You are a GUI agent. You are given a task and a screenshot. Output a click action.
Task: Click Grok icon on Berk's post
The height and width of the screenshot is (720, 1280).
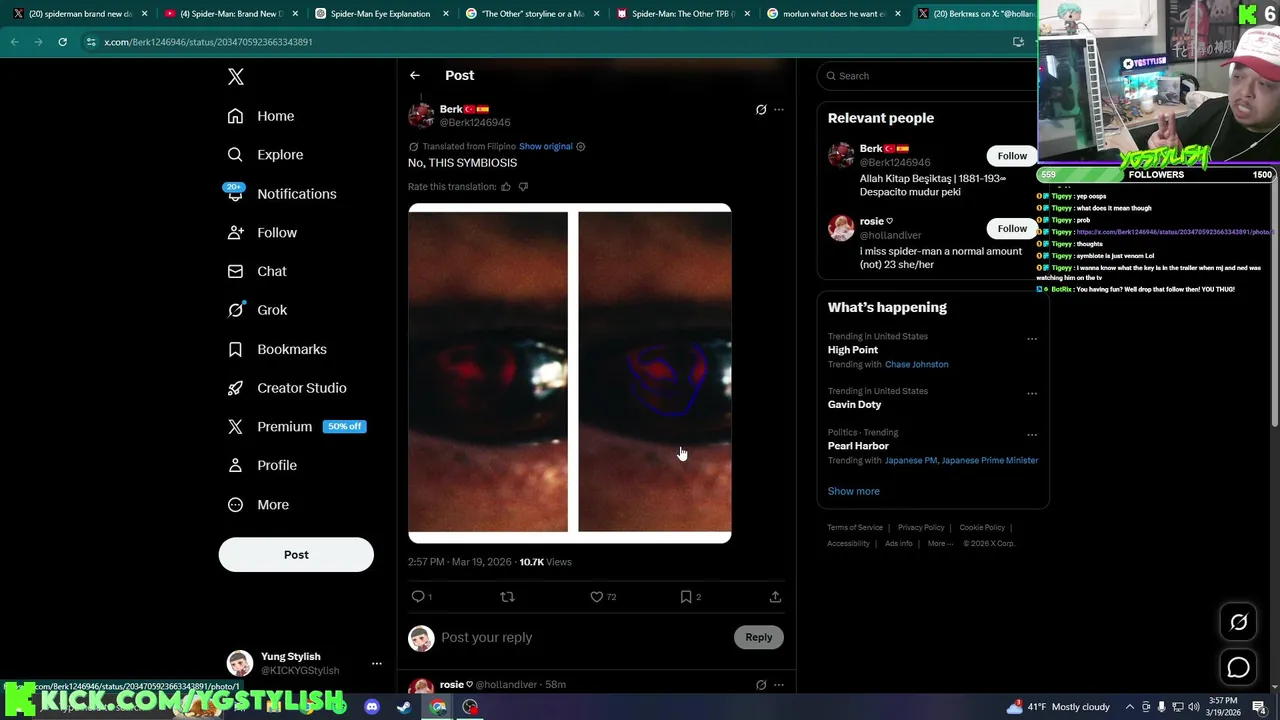coord(761,110)
